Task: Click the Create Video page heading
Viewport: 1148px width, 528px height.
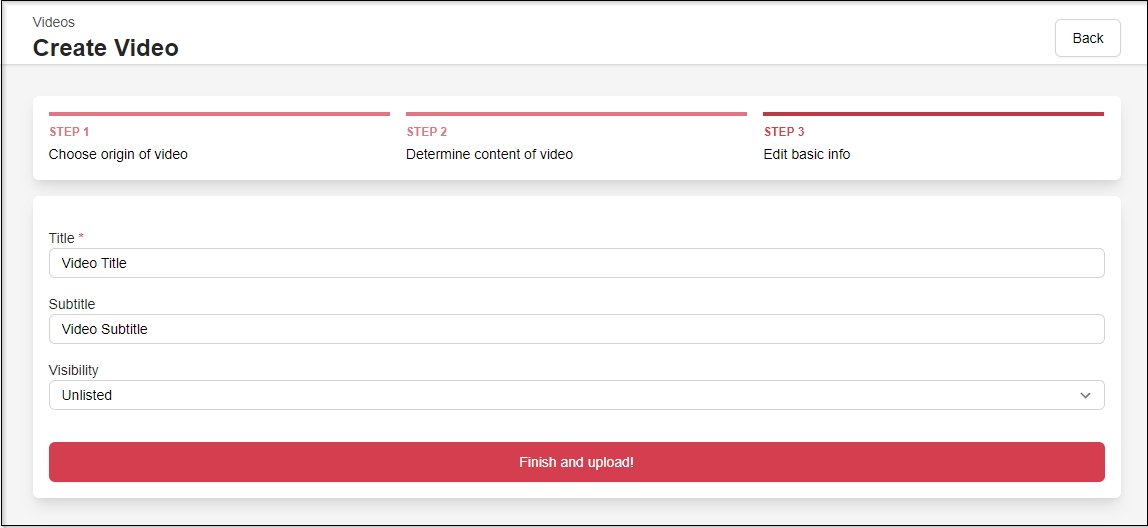Action: click(106, 47)
